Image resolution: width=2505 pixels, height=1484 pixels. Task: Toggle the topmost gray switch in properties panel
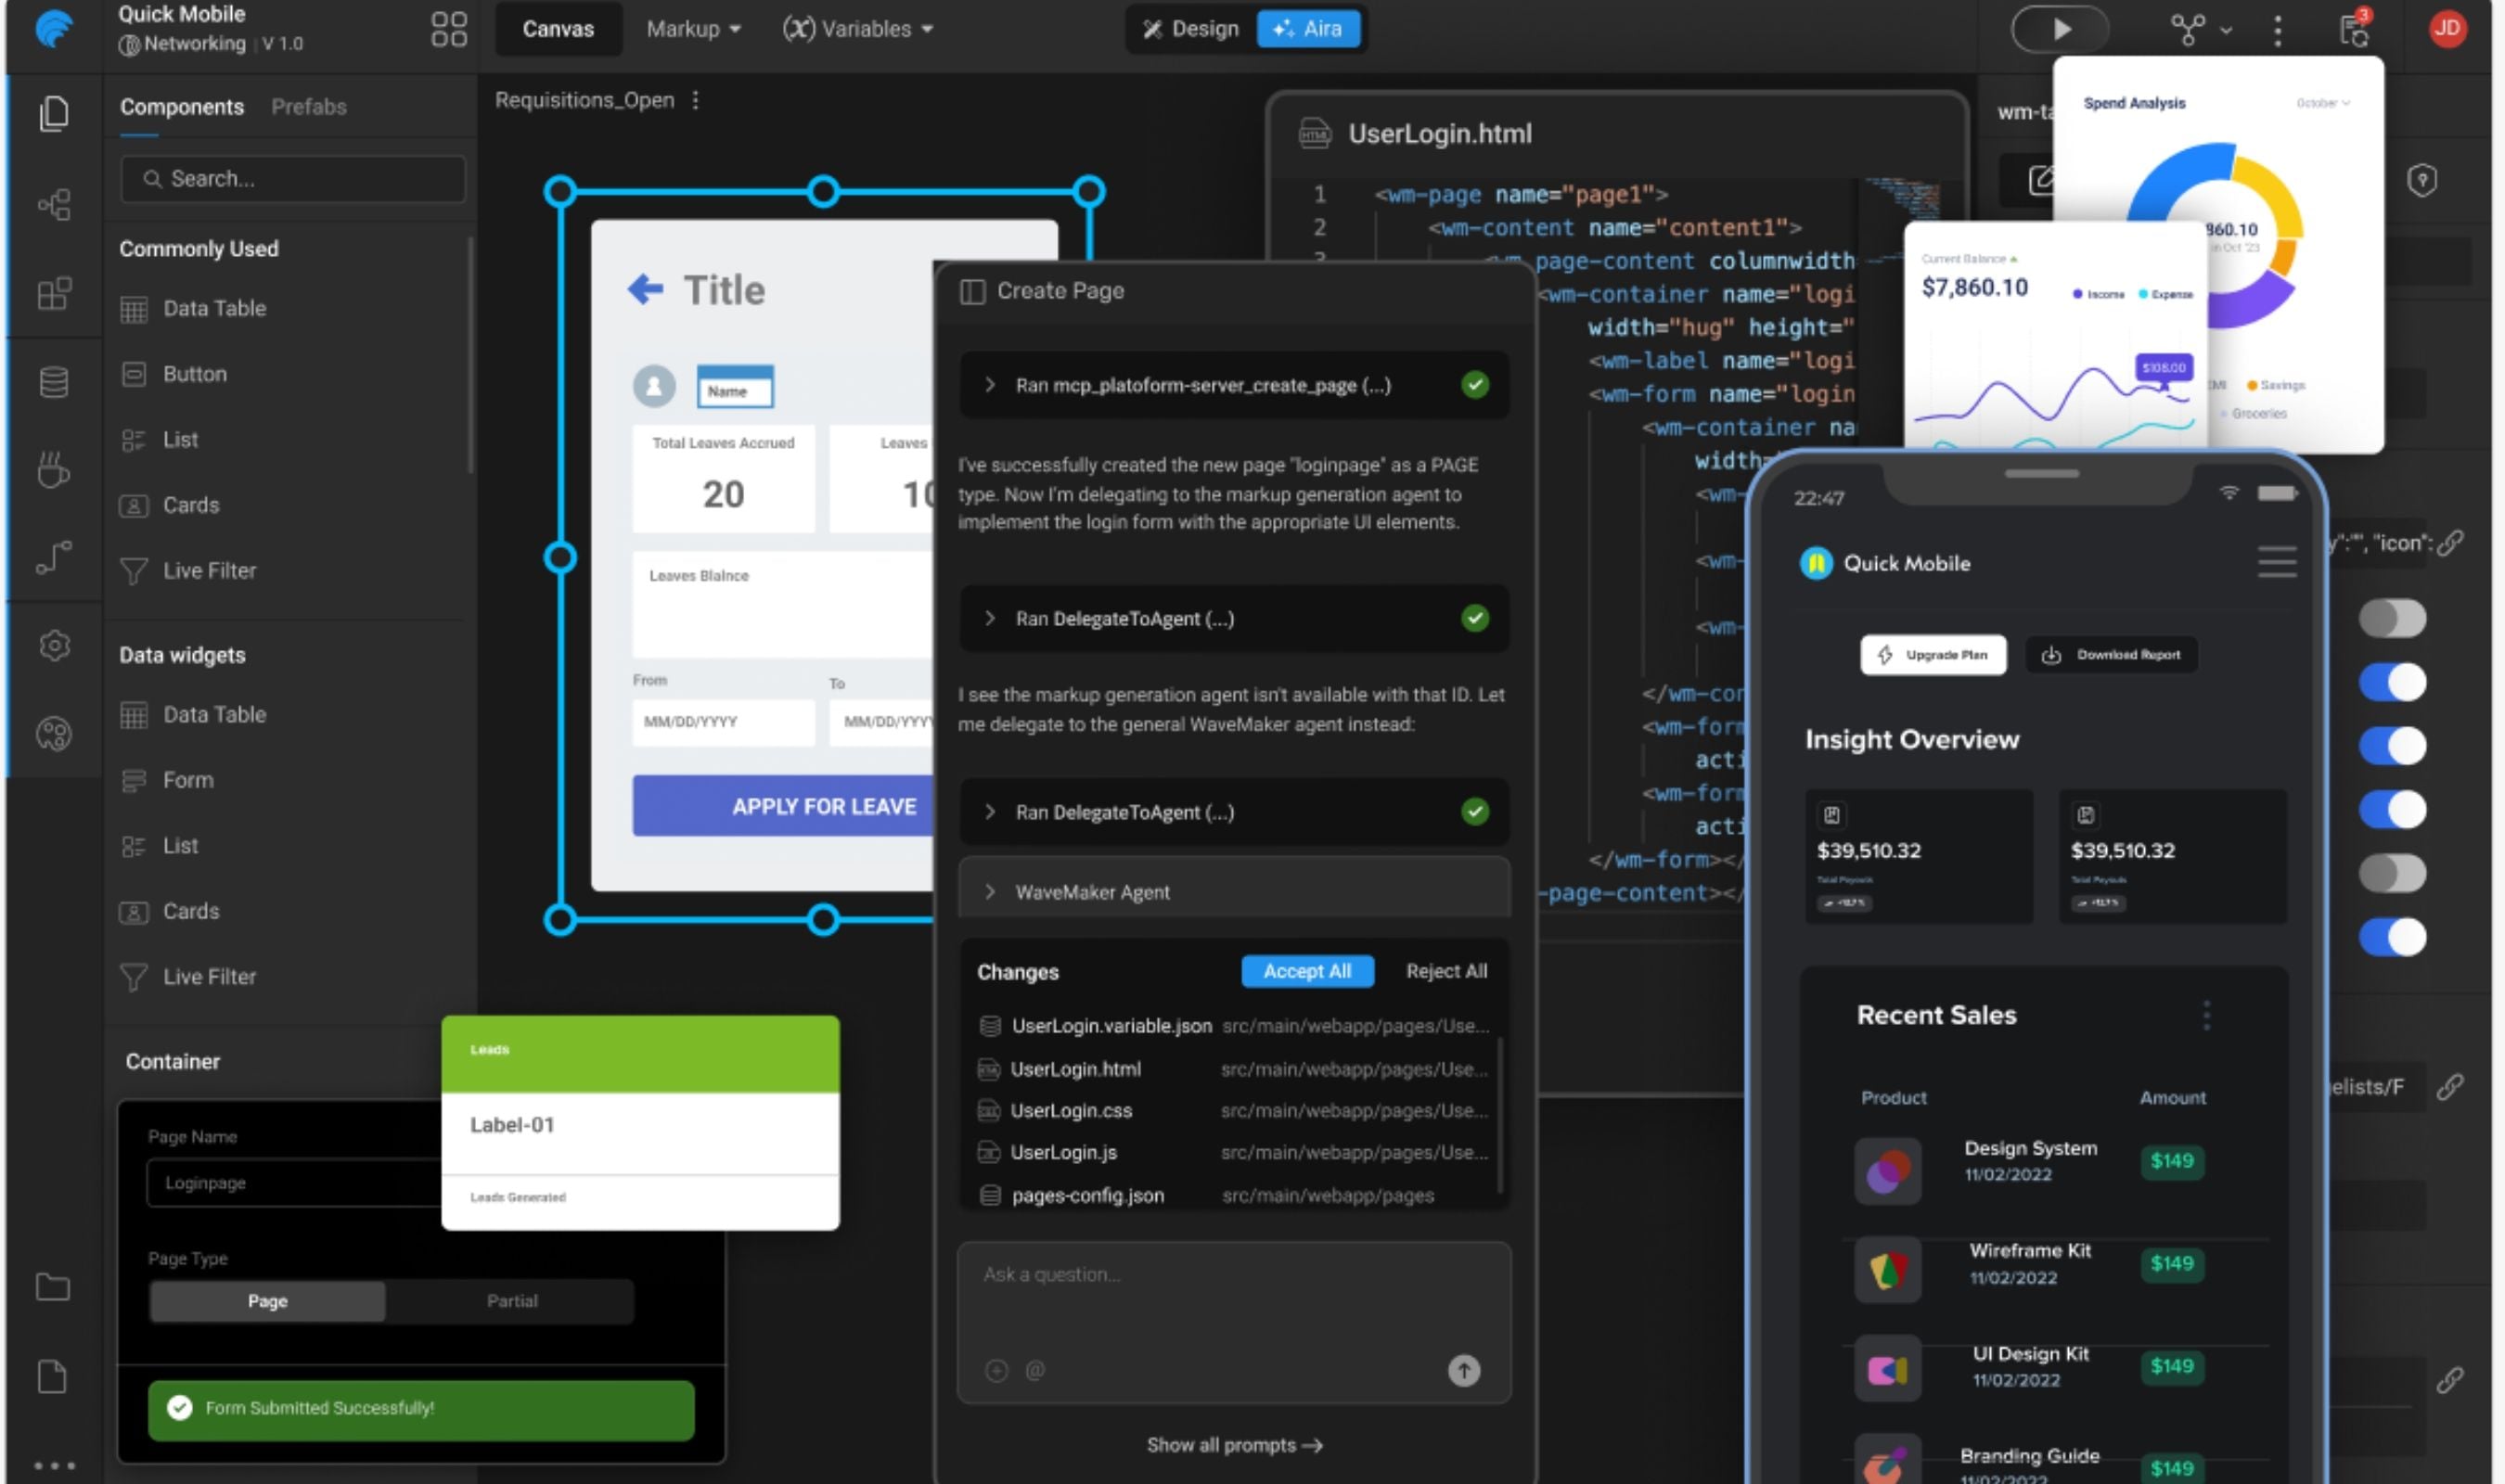2391,618
